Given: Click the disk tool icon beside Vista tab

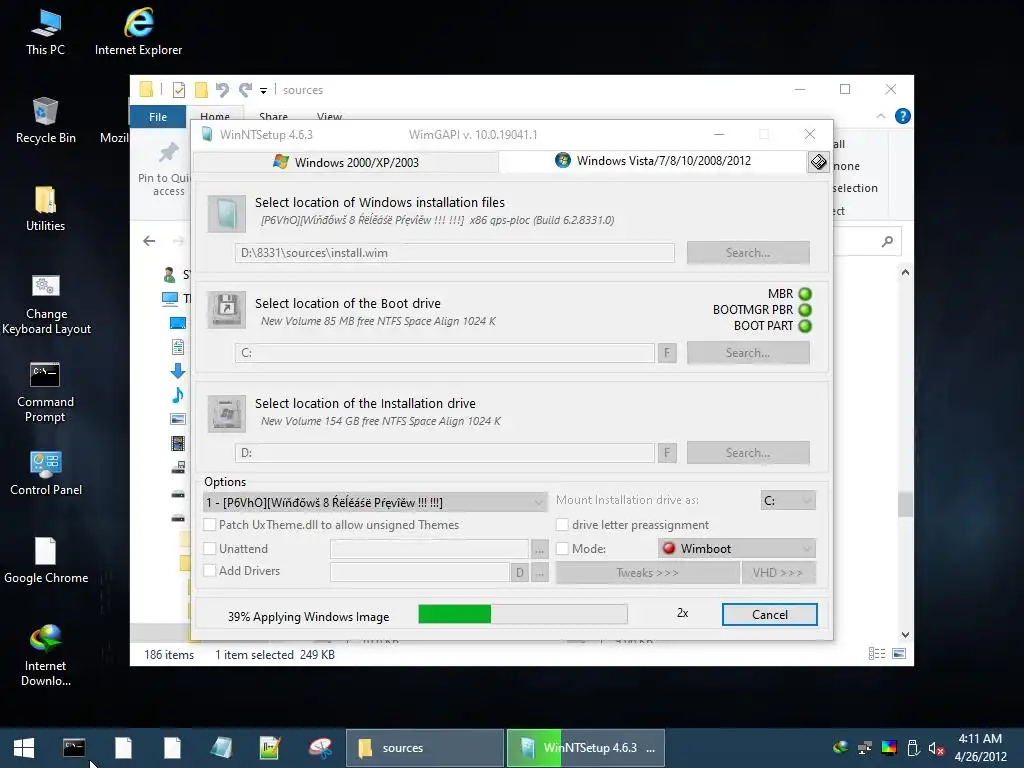Looking at the screenshot, I should coord(818,161).
